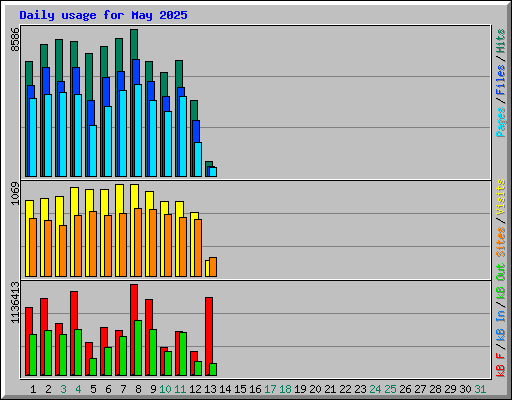Screen dimensions: 512x400
Task: Select day 28 on the x-axis
Action: (435, 389)
